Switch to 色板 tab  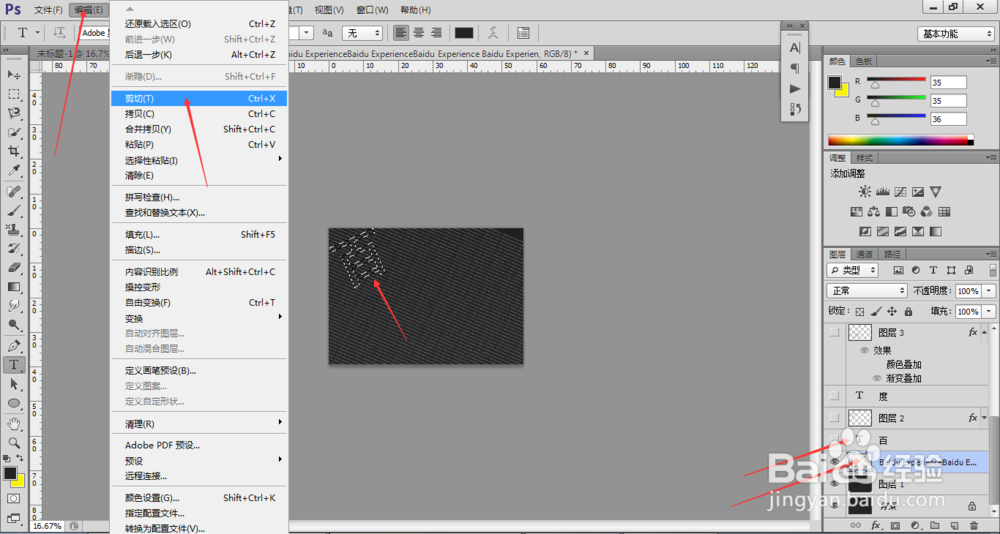(863, 61)
